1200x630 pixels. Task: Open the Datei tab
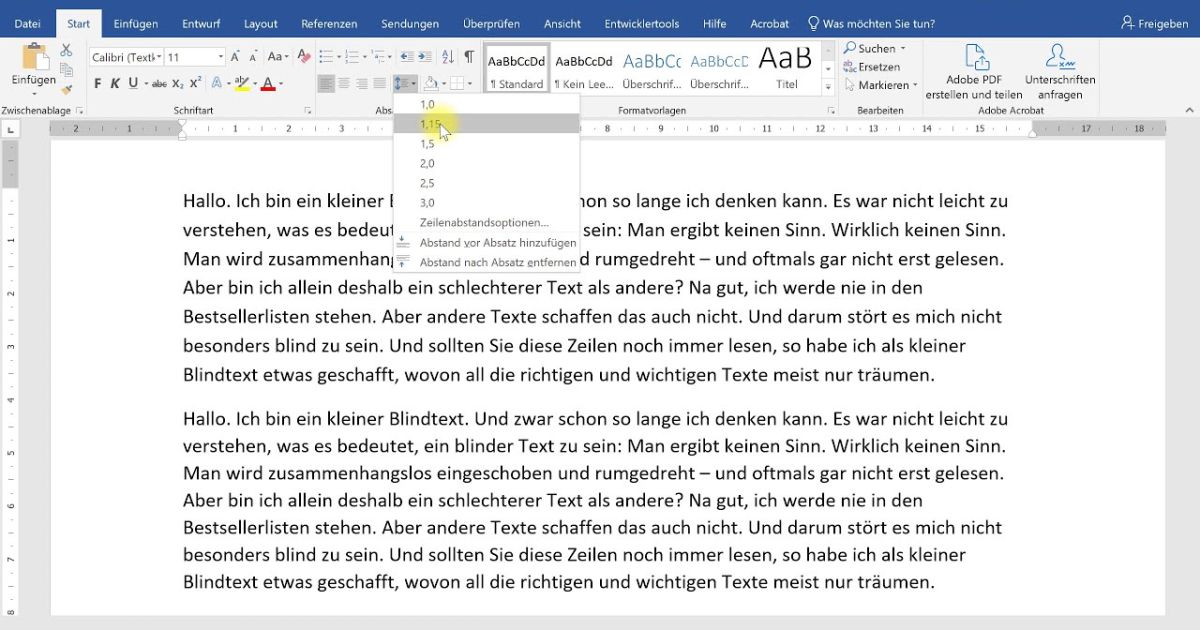28,23
